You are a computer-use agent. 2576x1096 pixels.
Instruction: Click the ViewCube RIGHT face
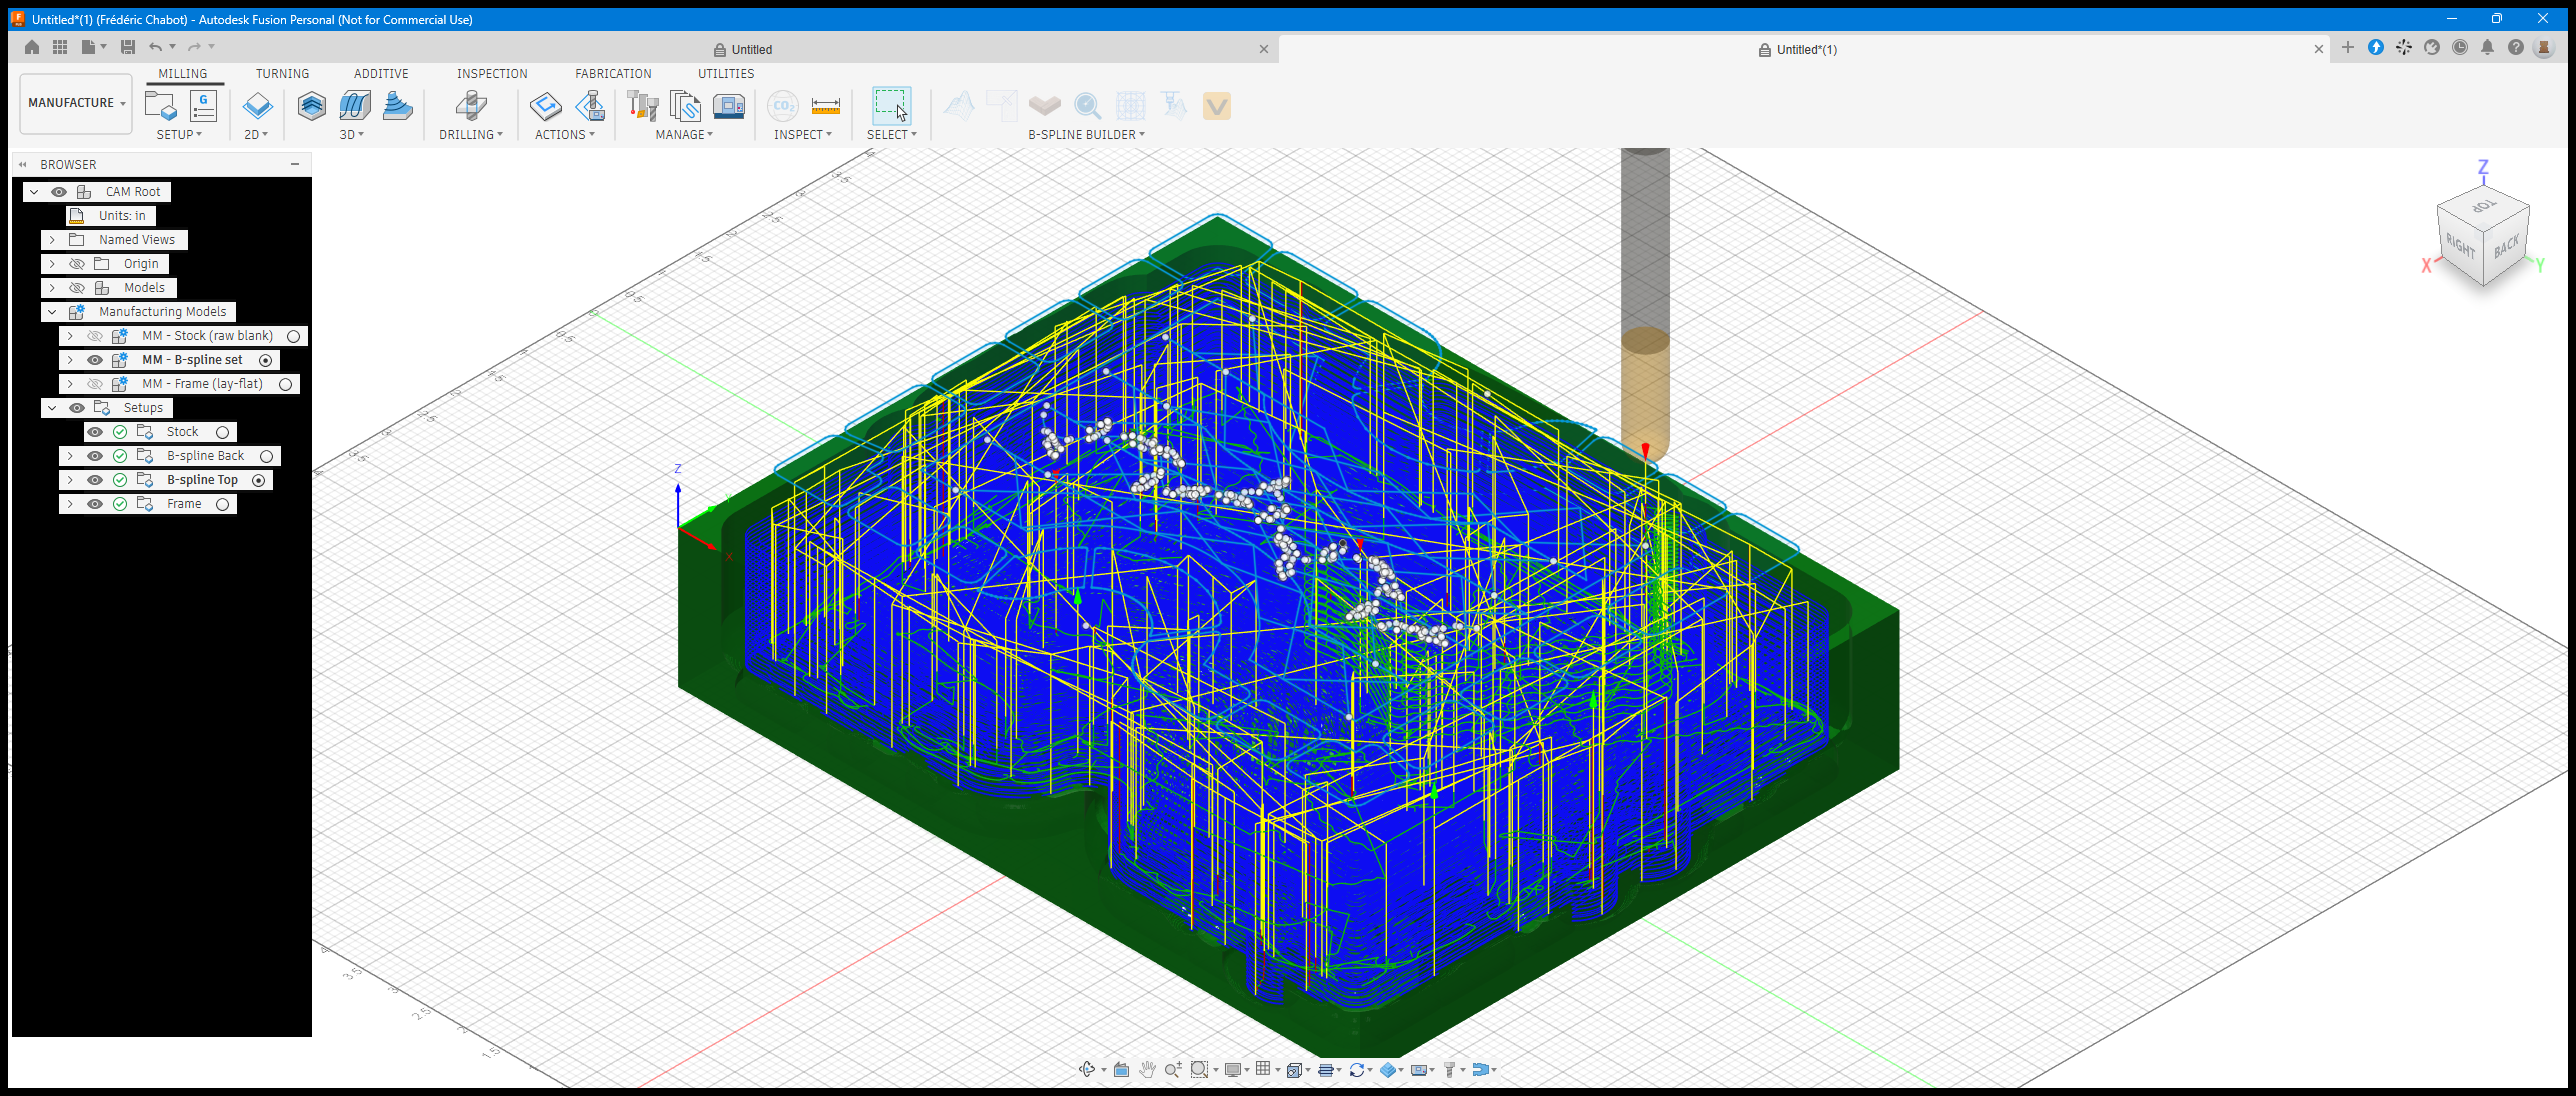2460,245
